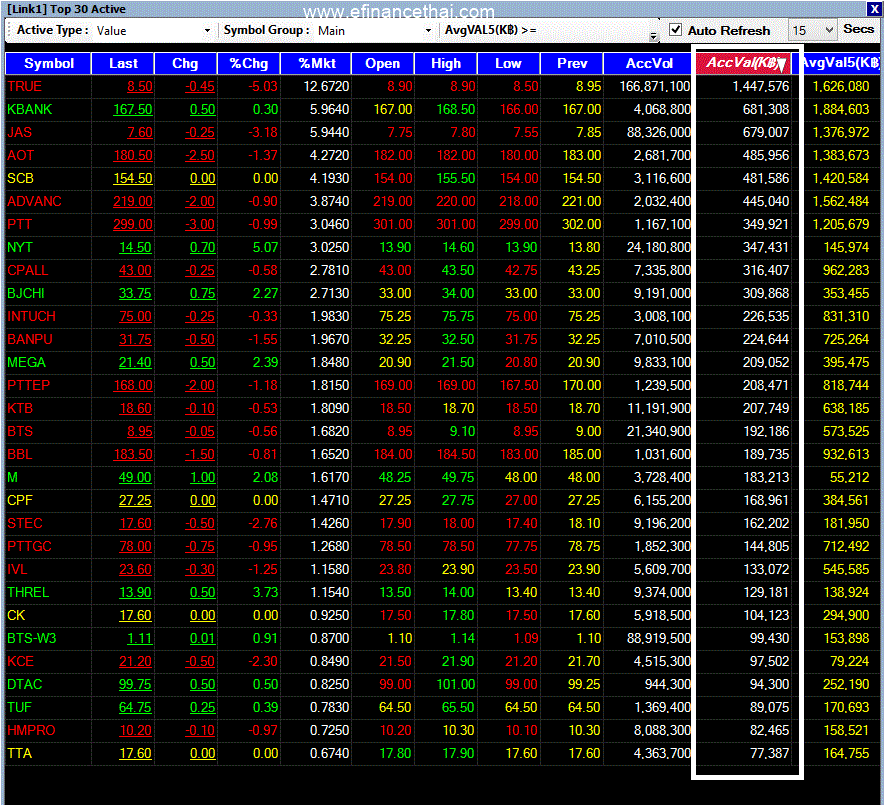Select the TUF symbol
Screen dimensions: 885x805
click(20, 707)
